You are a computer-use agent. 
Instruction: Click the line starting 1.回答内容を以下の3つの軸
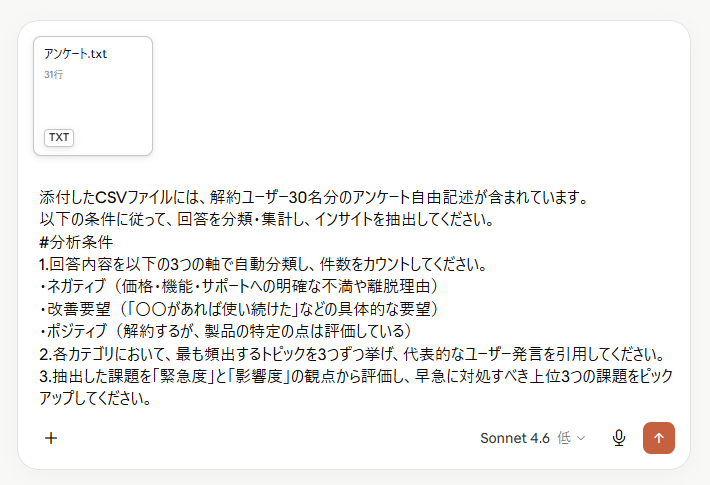[x=263, y=264]
